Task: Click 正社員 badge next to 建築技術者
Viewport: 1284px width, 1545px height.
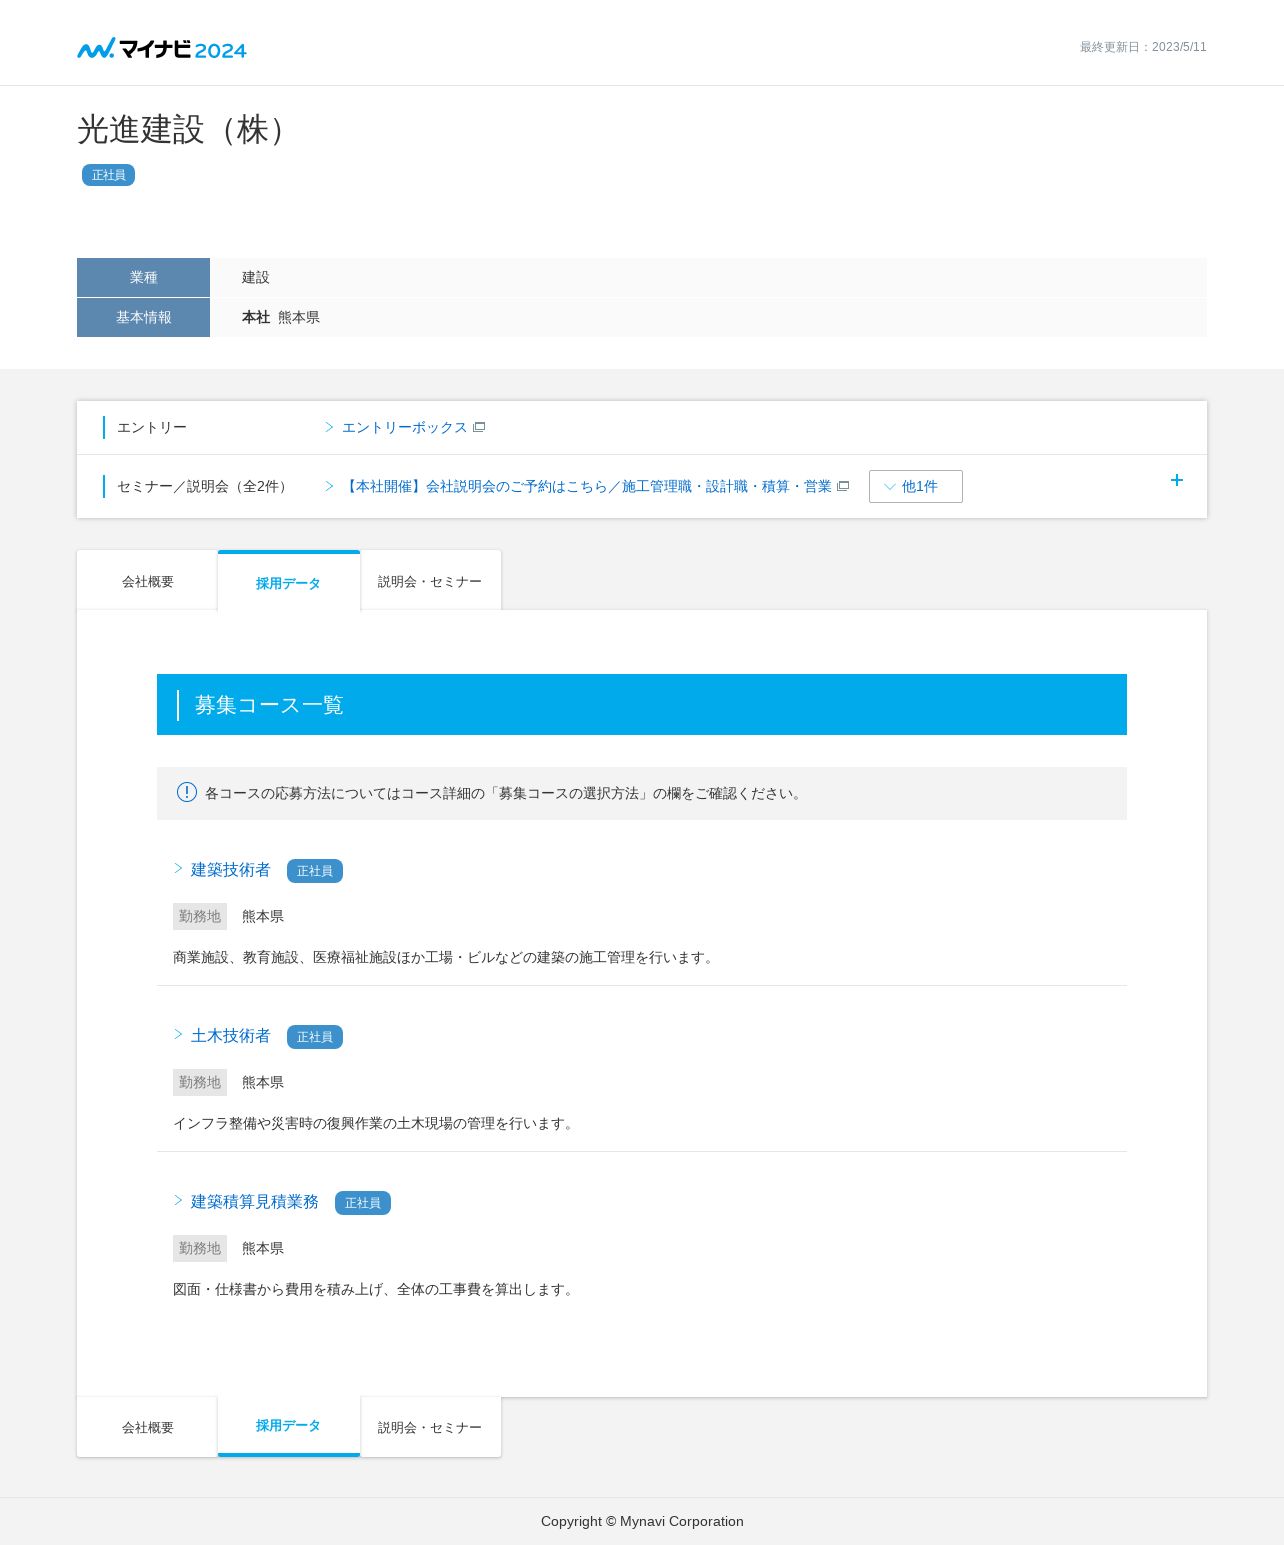Action: 315,871
